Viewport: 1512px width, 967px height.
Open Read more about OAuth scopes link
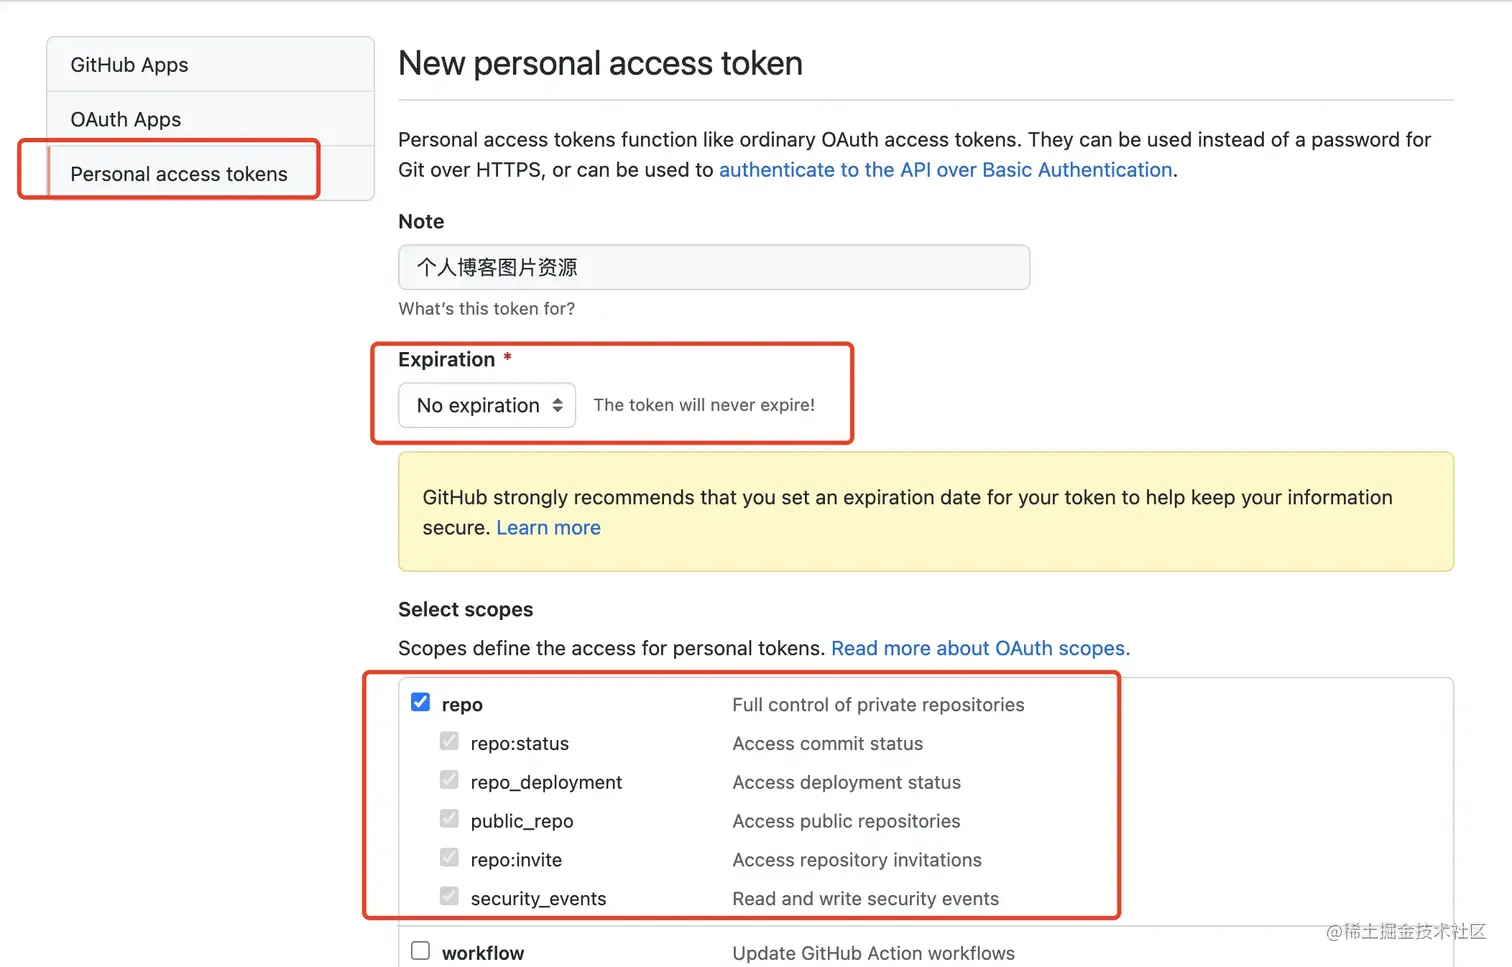pos(980,648)
